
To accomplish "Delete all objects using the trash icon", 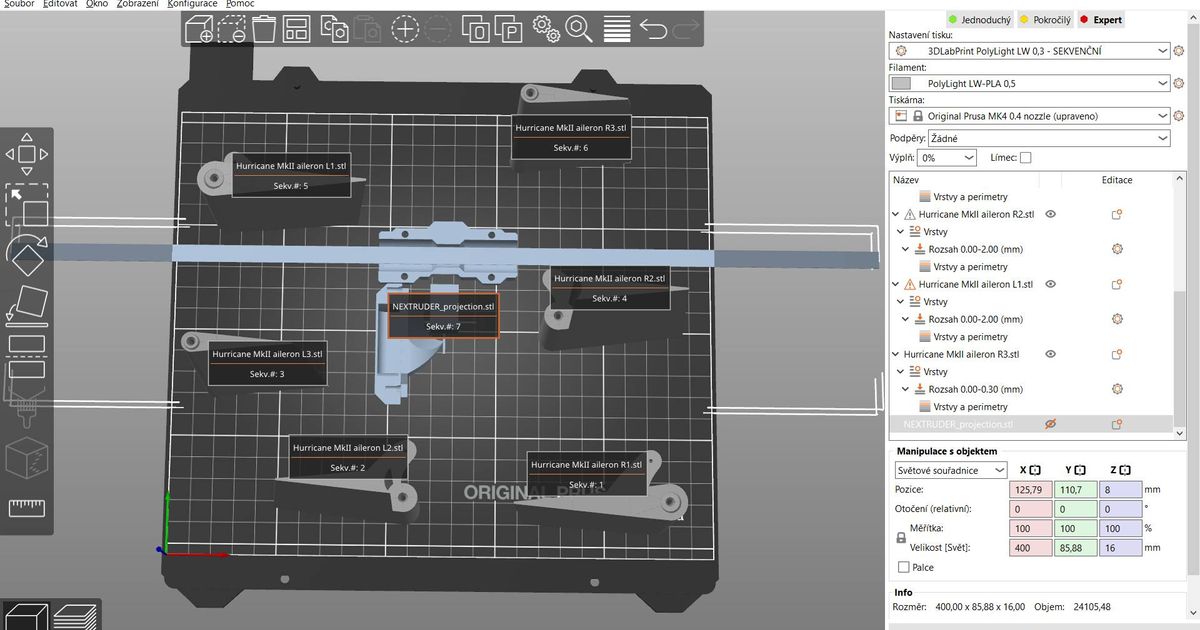I will tap(264, 29).
